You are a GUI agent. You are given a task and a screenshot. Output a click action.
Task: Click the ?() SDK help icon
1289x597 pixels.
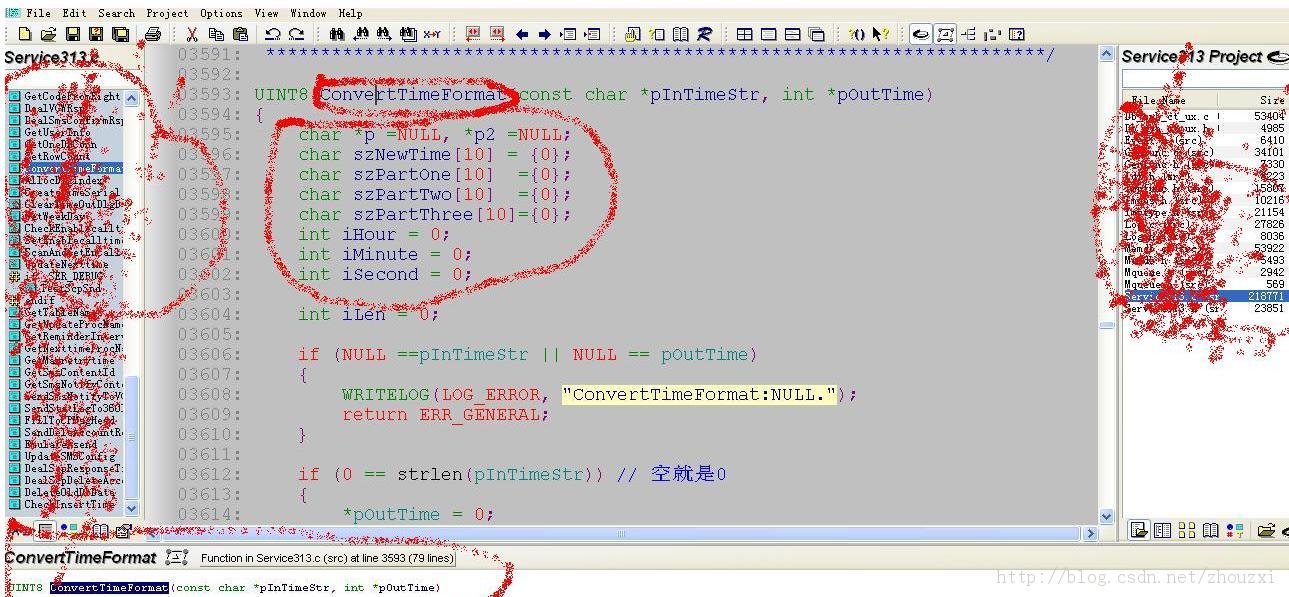[857, 34]
